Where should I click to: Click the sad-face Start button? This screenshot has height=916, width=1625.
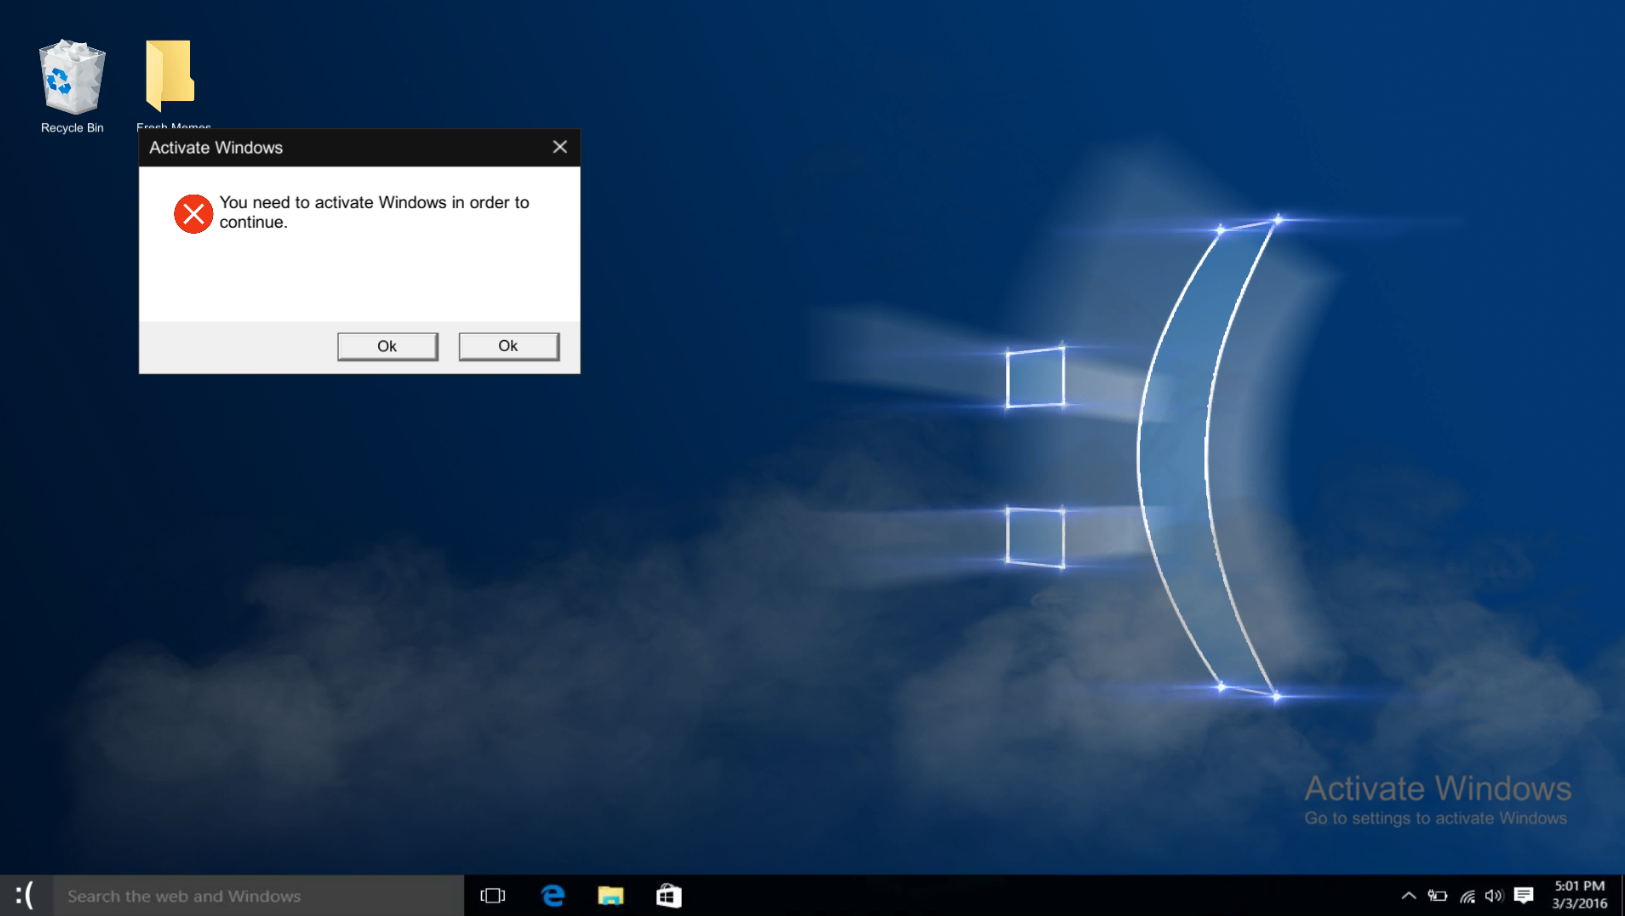(x=24, y=895)
